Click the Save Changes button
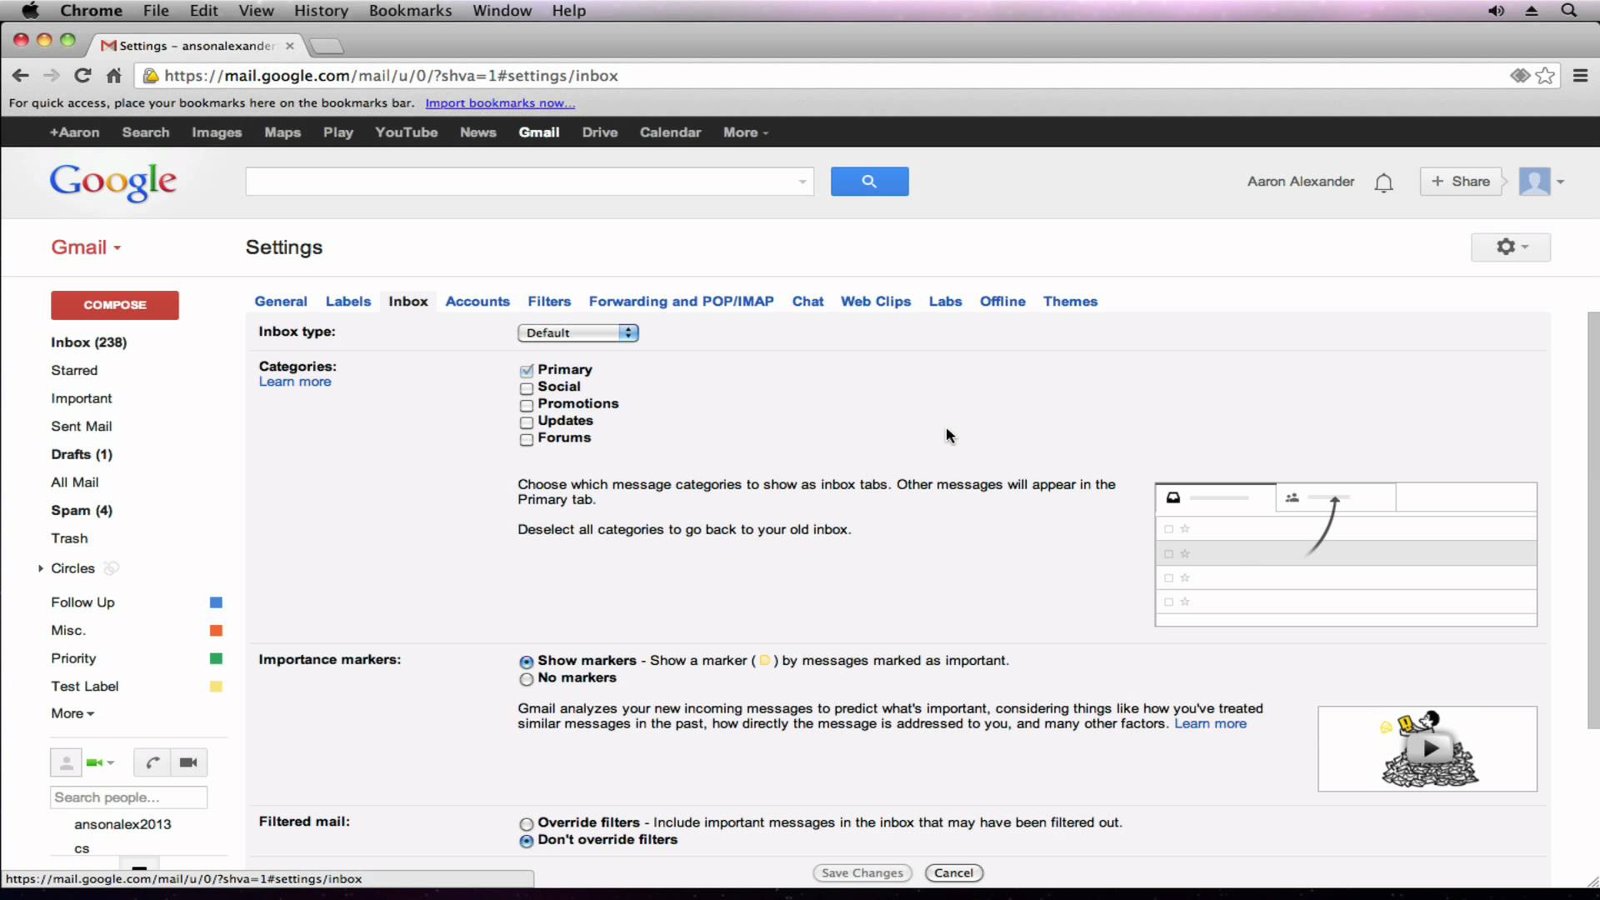This screenshot has height=900, width=1600. tap(862, 873)
